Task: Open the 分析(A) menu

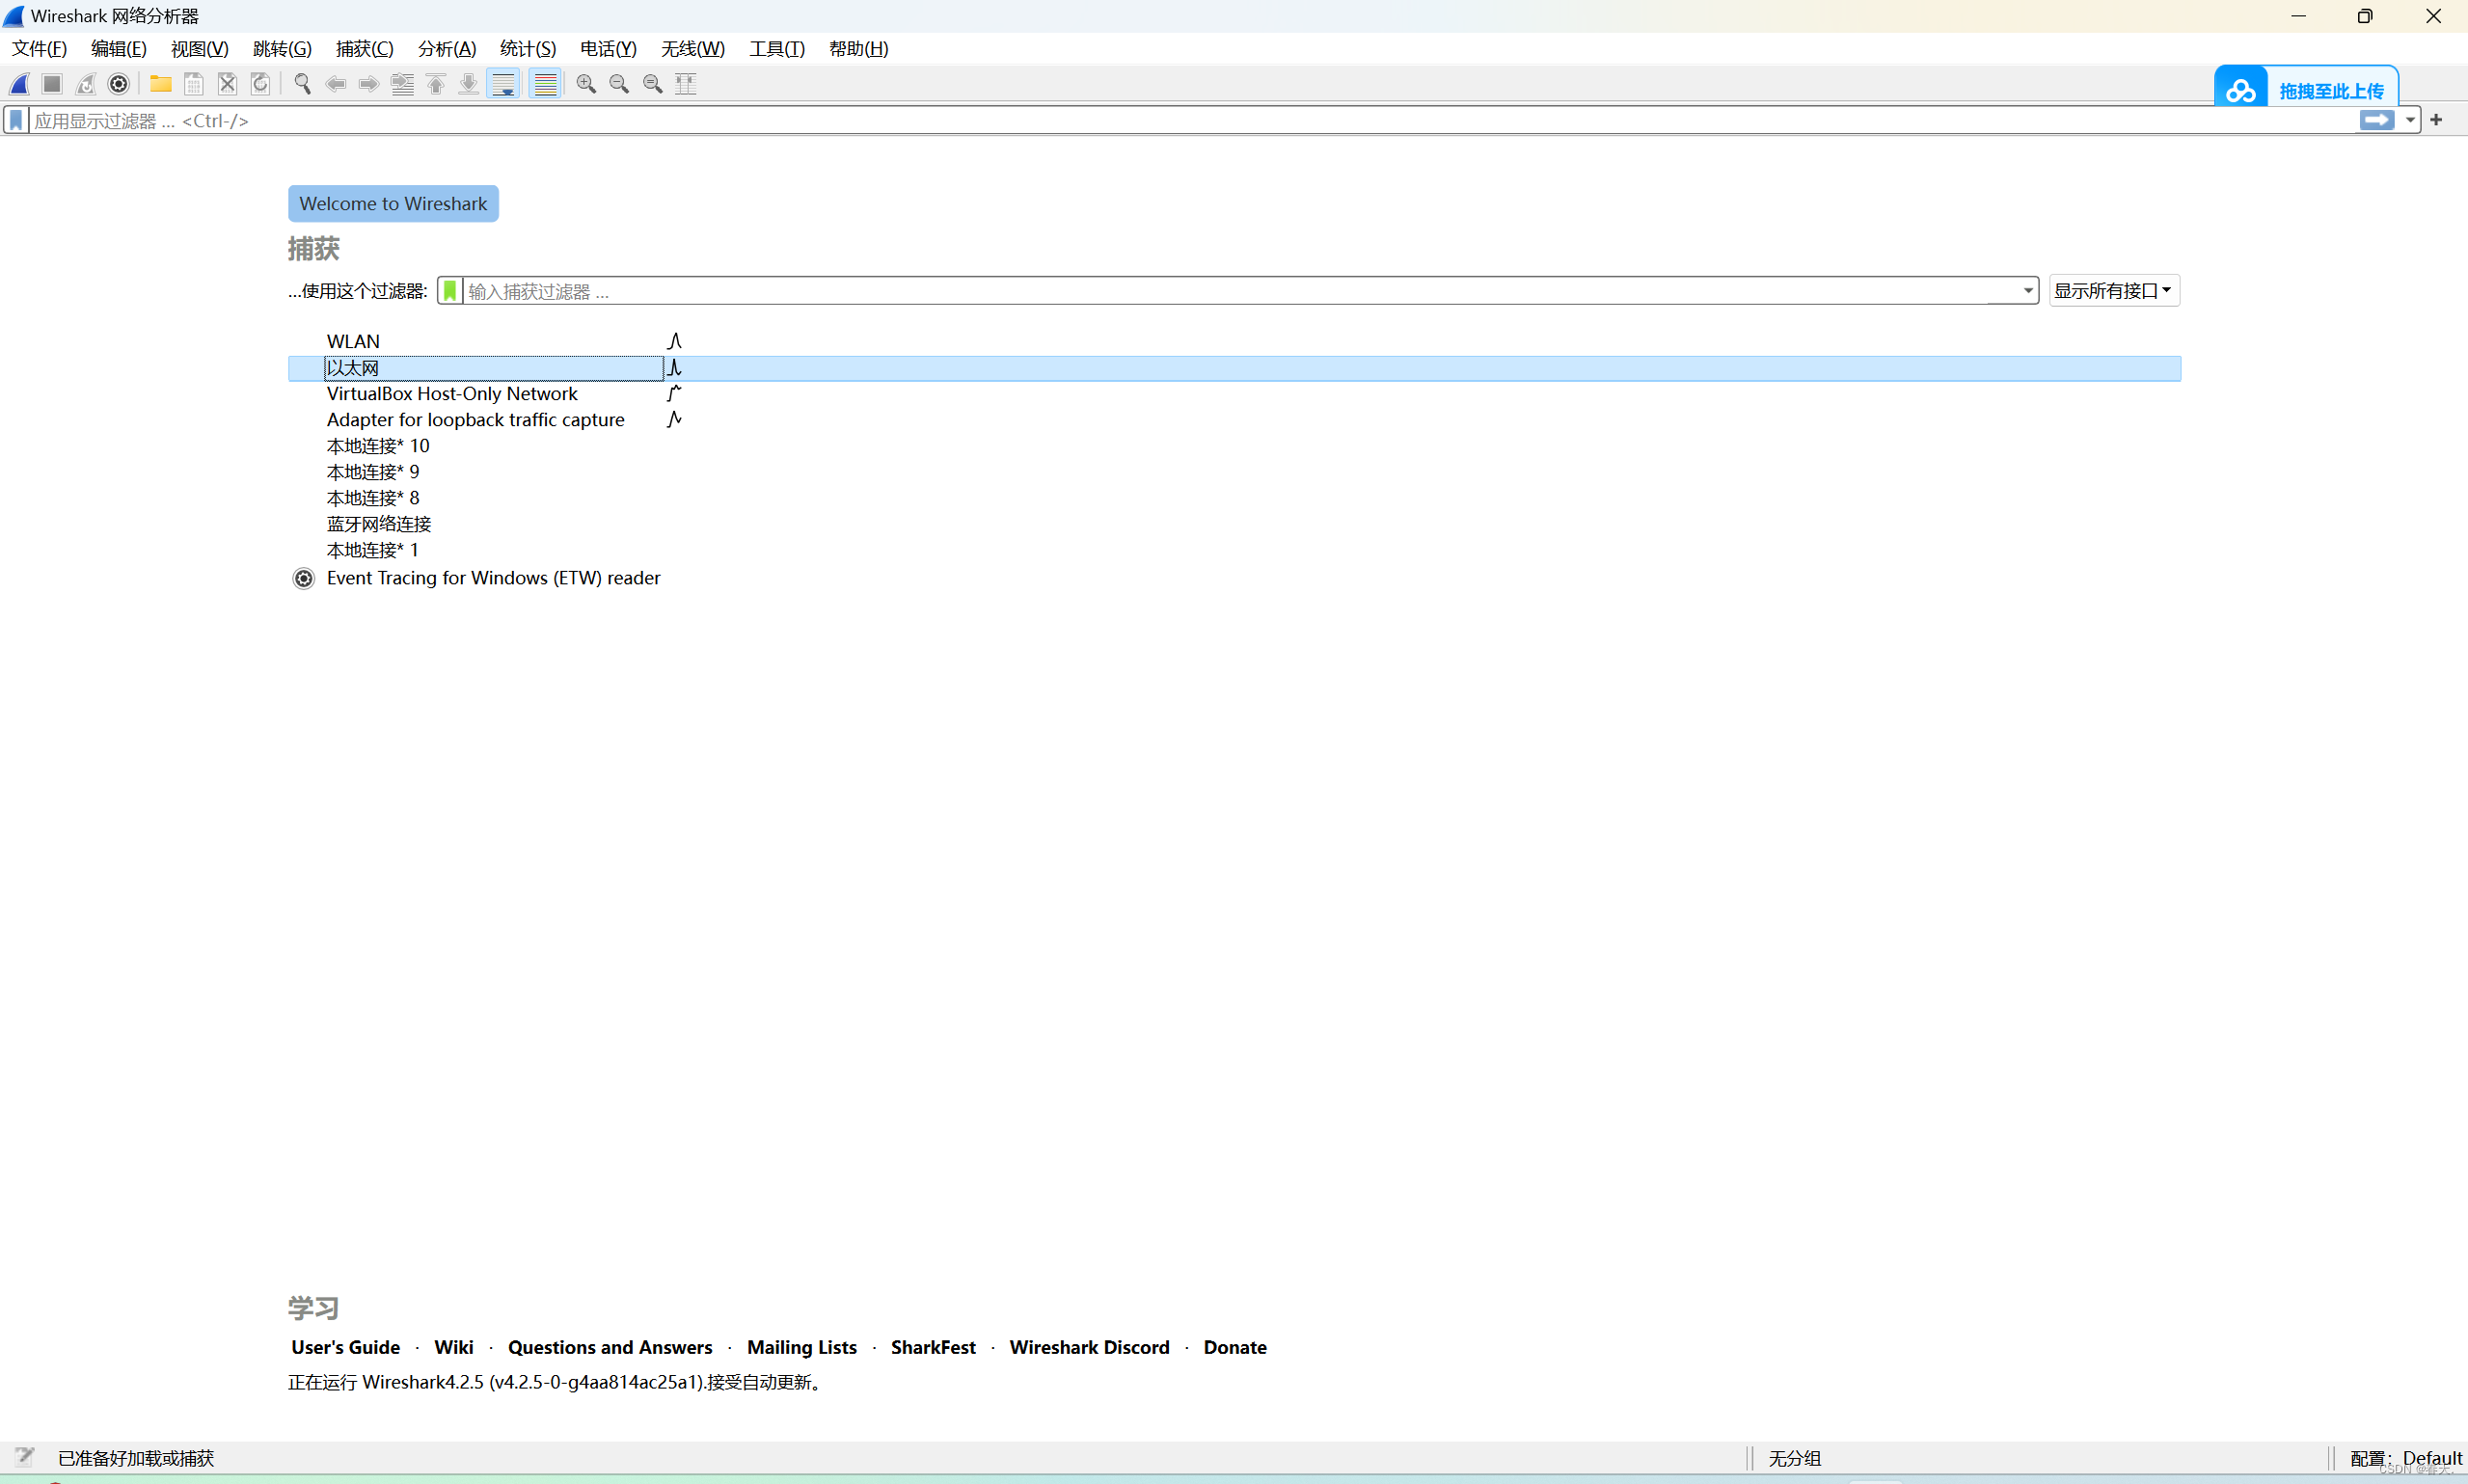Action: [446, 49]
